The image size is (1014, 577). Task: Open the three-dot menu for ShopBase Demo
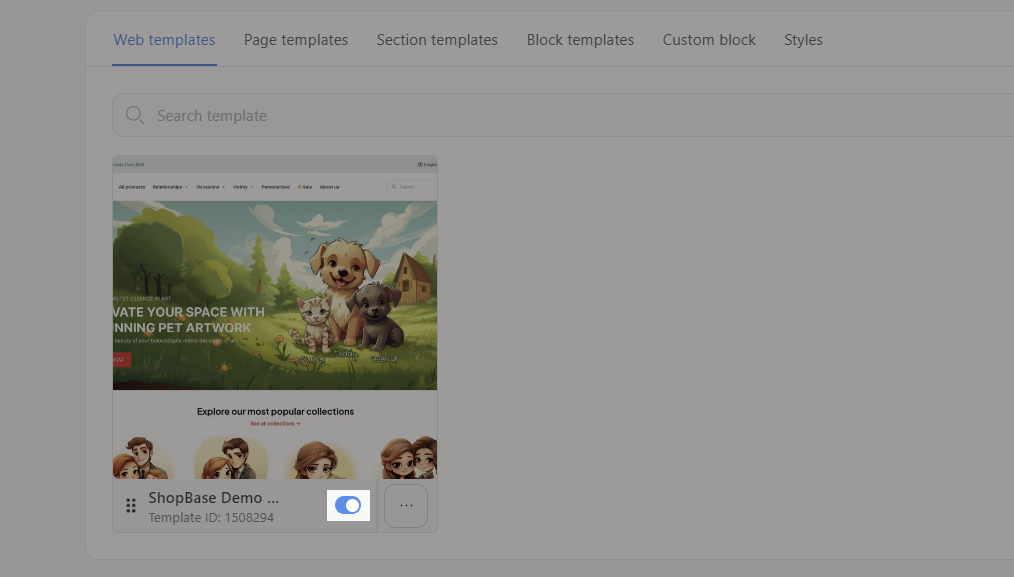406,506
